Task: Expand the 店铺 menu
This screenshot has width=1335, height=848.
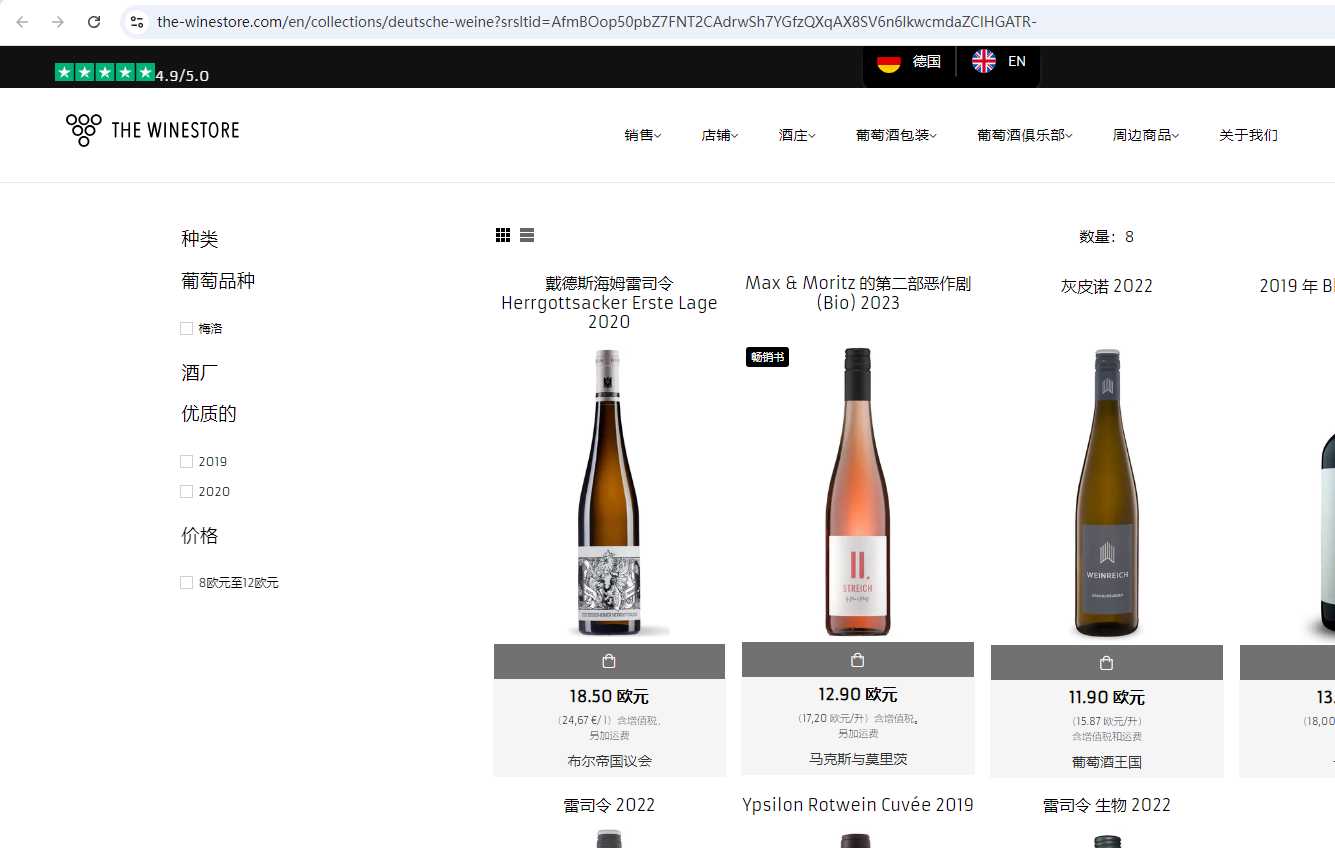Action: (x=720, y=135)
